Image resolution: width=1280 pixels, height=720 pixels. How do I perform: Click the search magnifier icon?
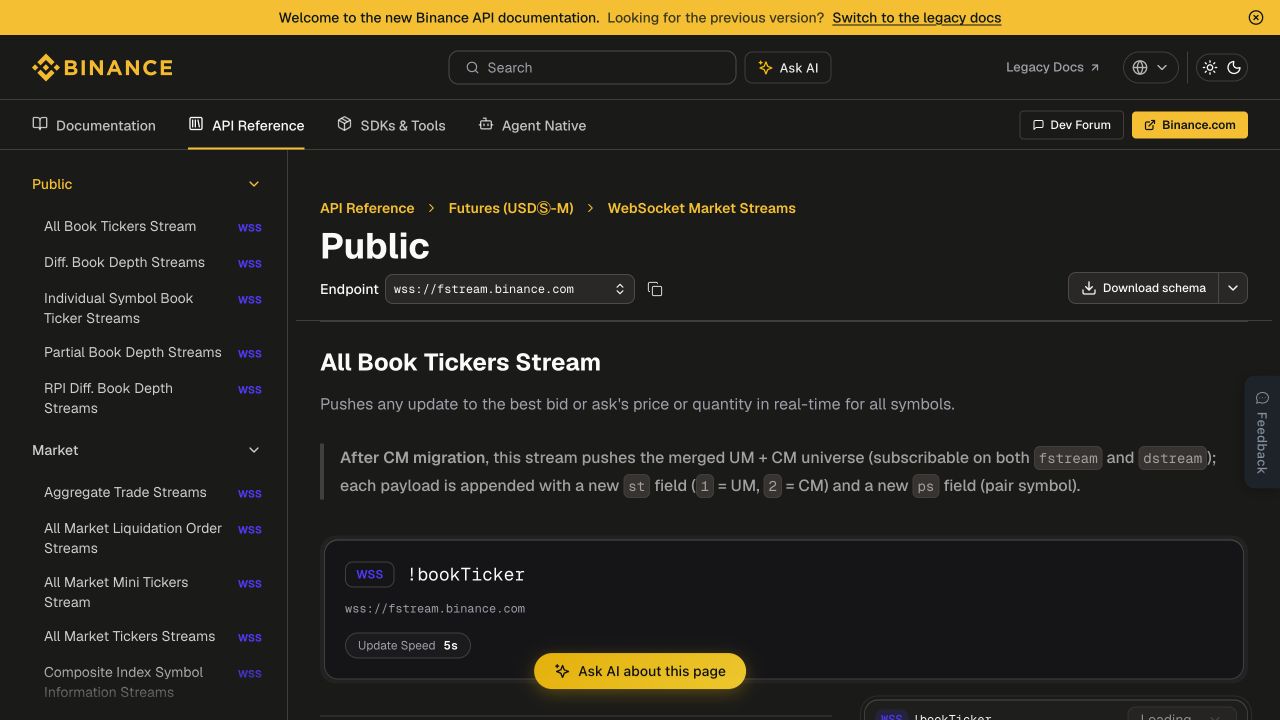(x=472, y=68)
